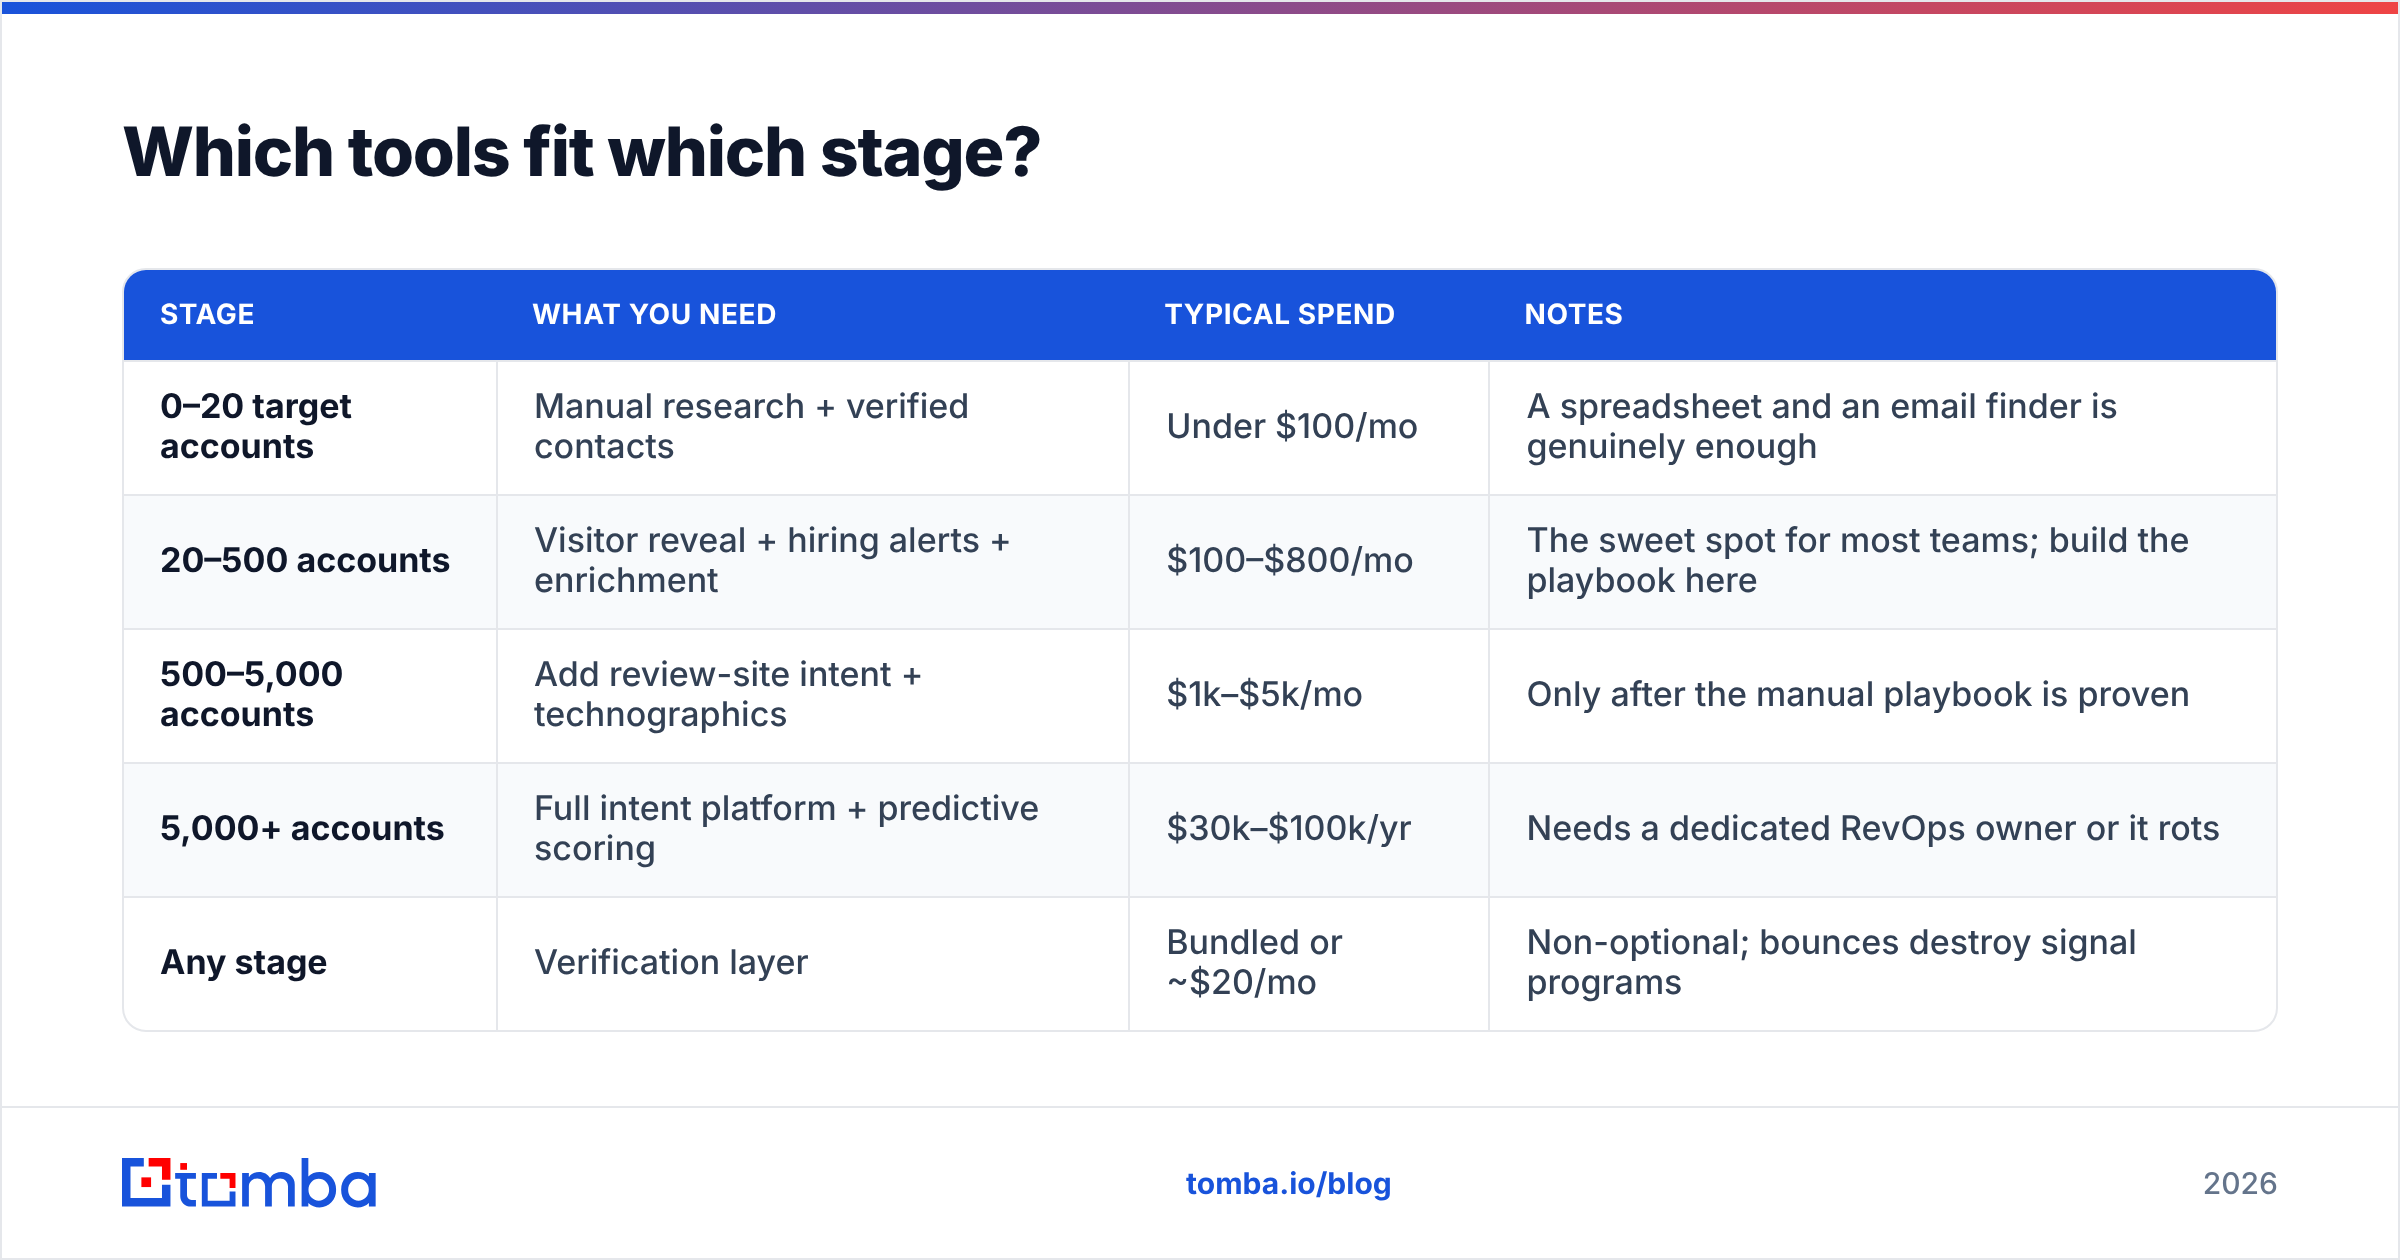2400x1260 pixels.
Task: Click 'Non-optional; bounces destroy signal programs' note
Action: tap(1883, 963)
